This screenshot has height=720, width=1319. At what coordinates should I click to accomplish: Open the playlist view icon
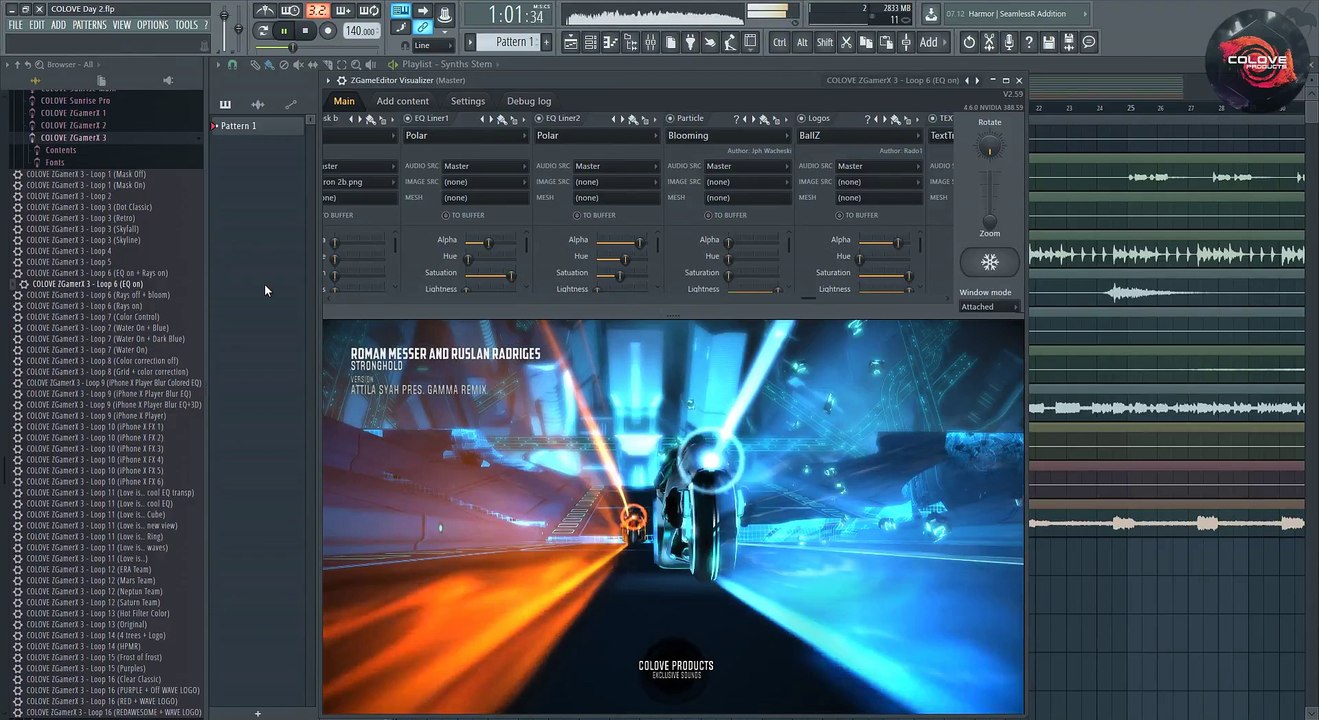571,42
